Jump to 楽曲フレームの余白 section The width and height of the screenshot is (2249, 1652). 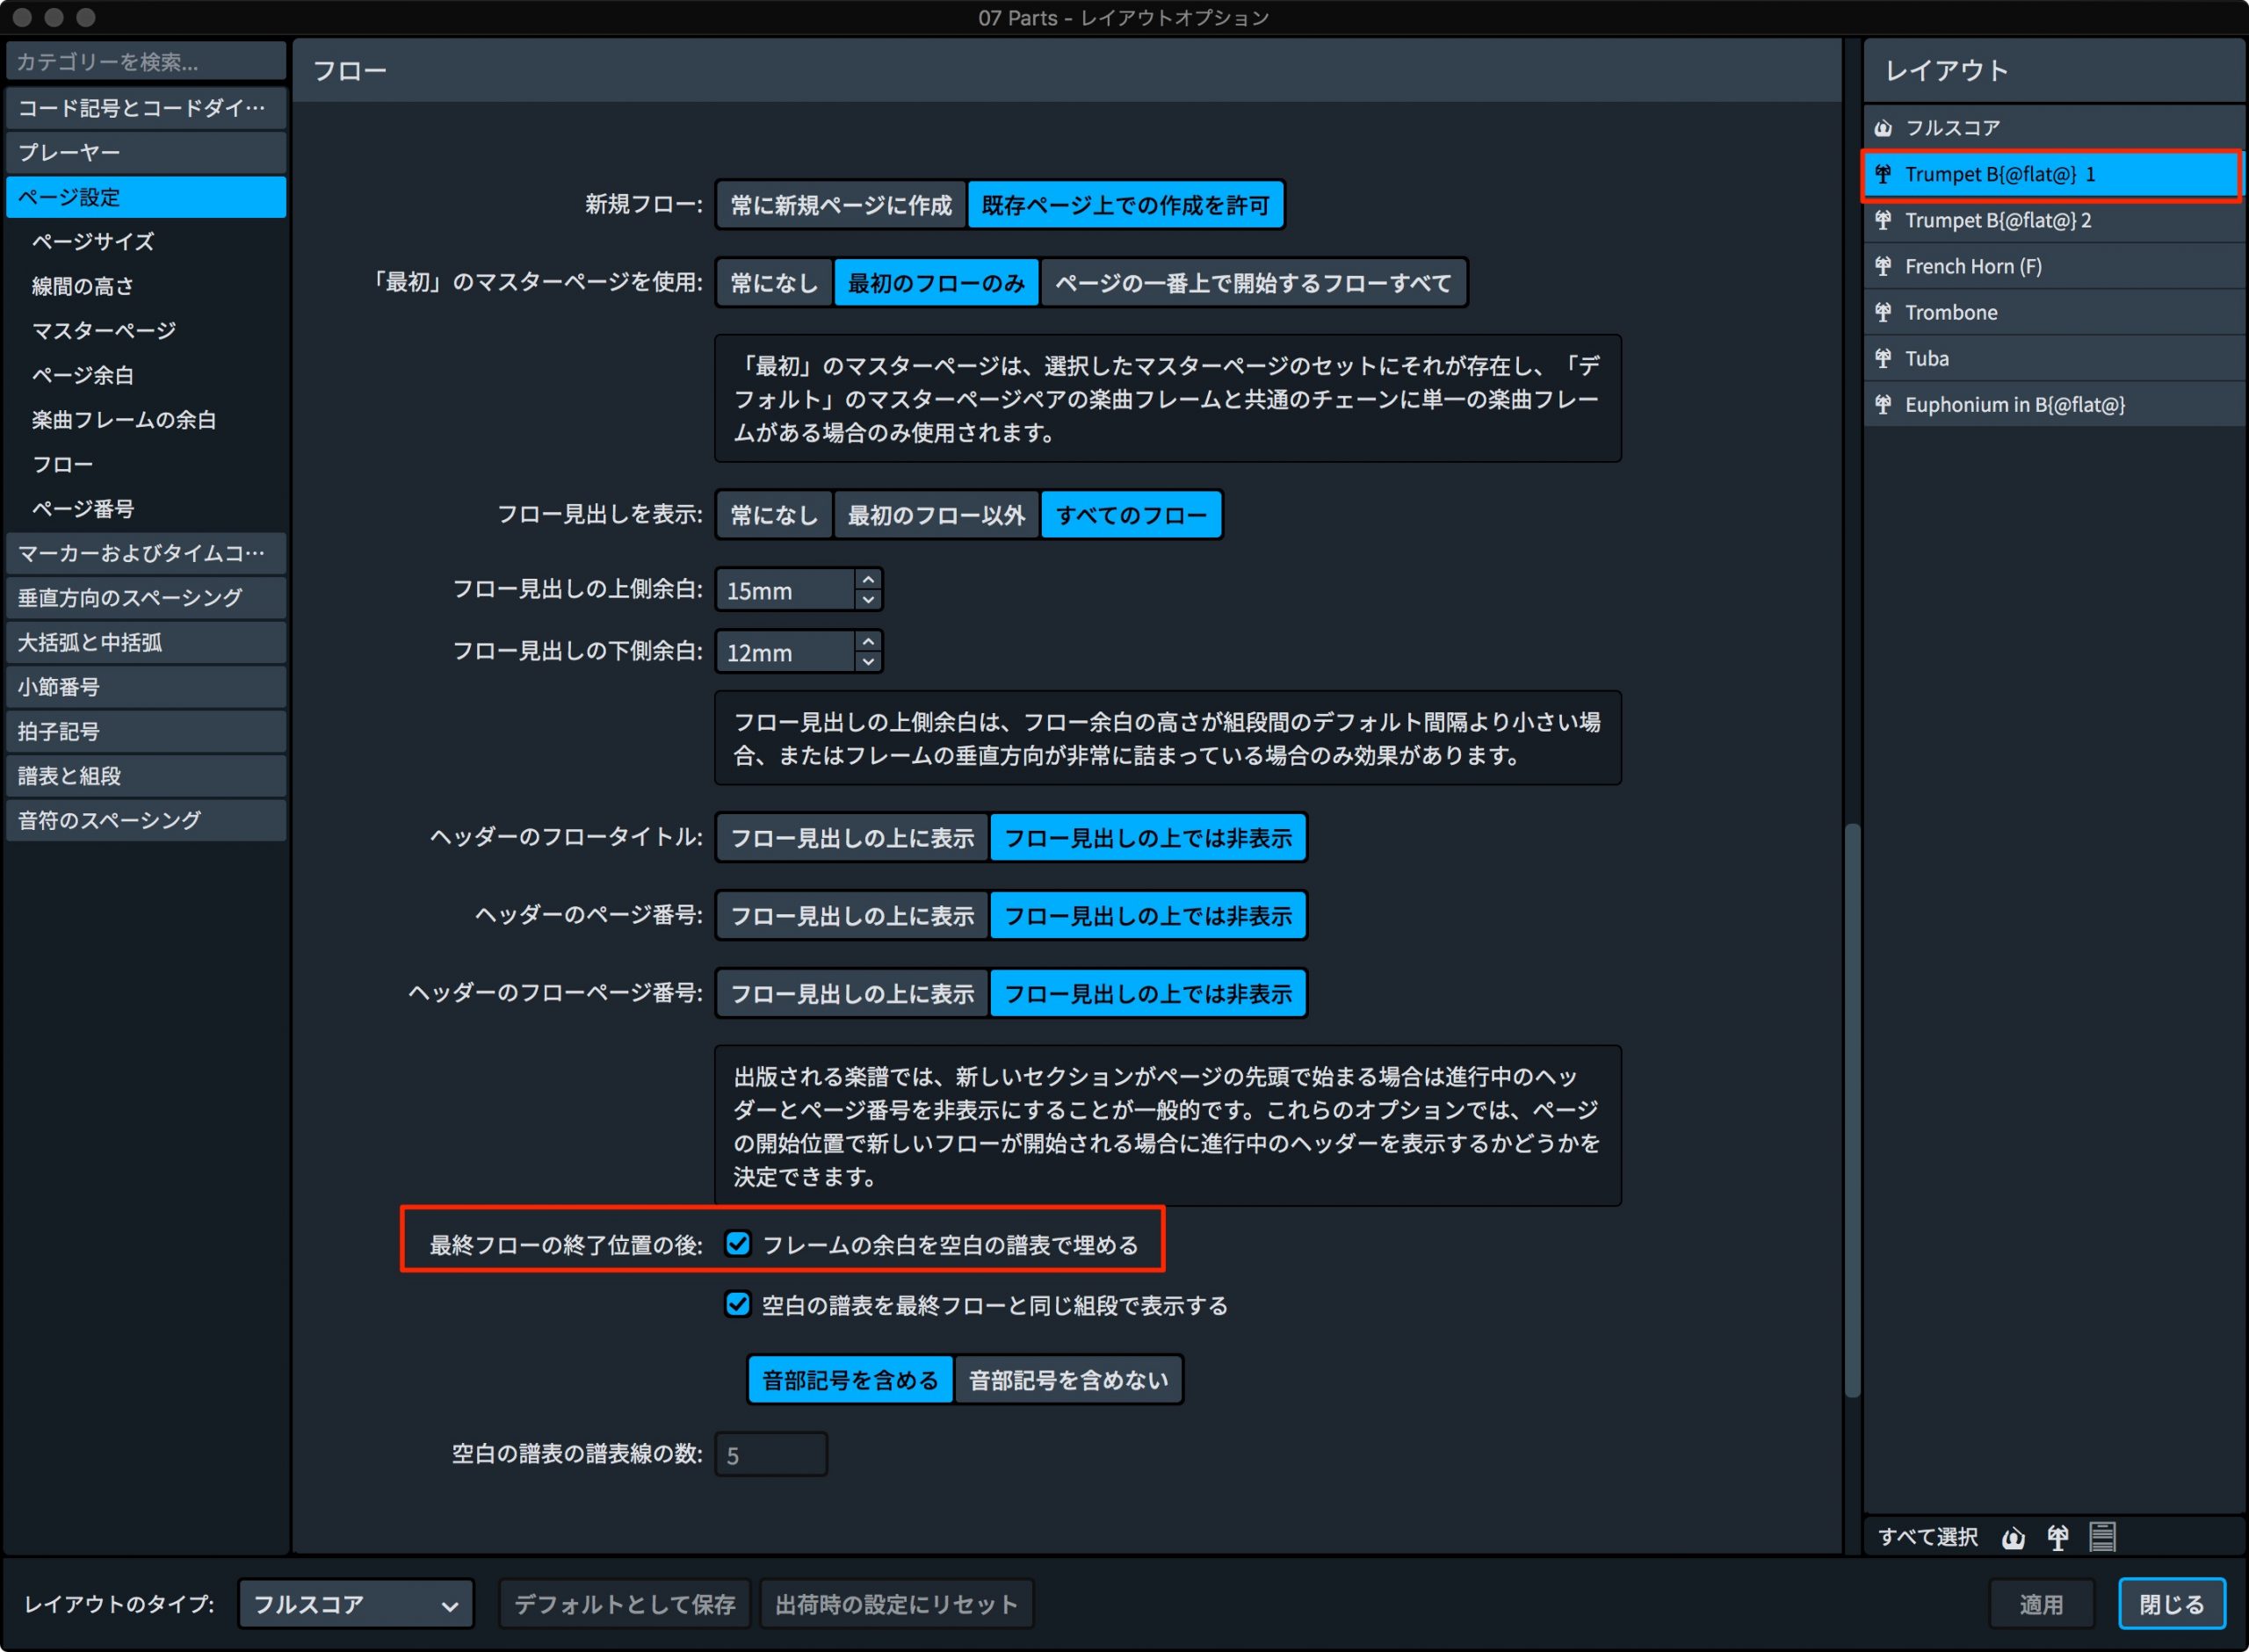(124, 419)
